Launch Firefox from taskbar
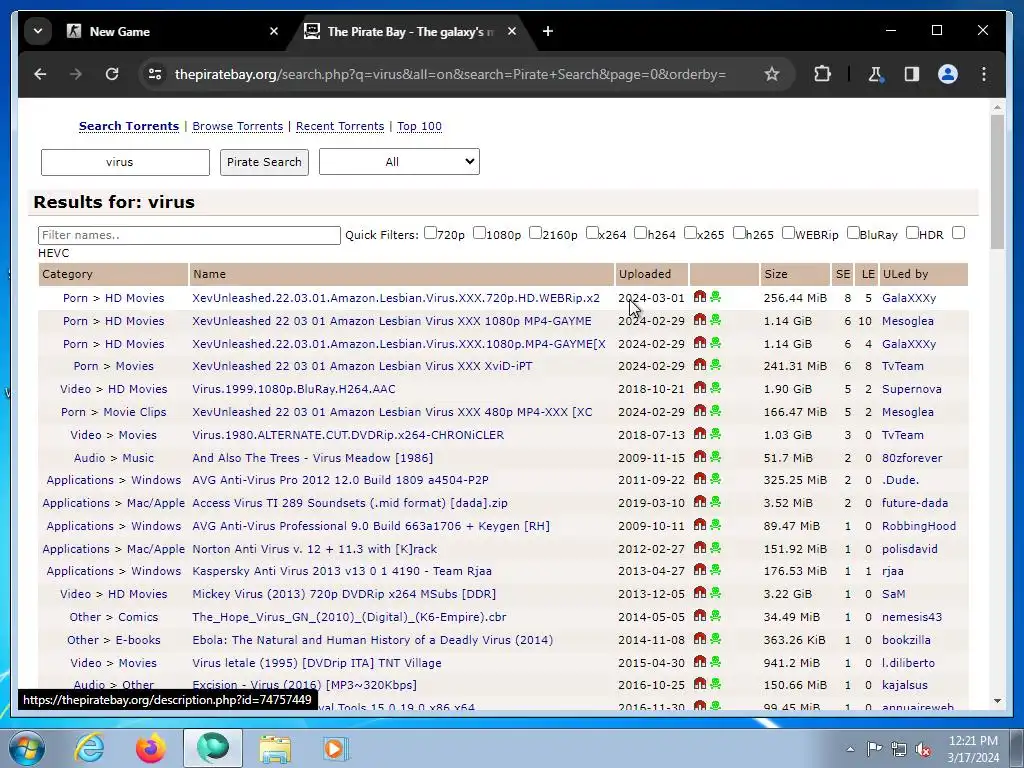The width and height of the screenshot is (1024, 768). pos(151,748)
